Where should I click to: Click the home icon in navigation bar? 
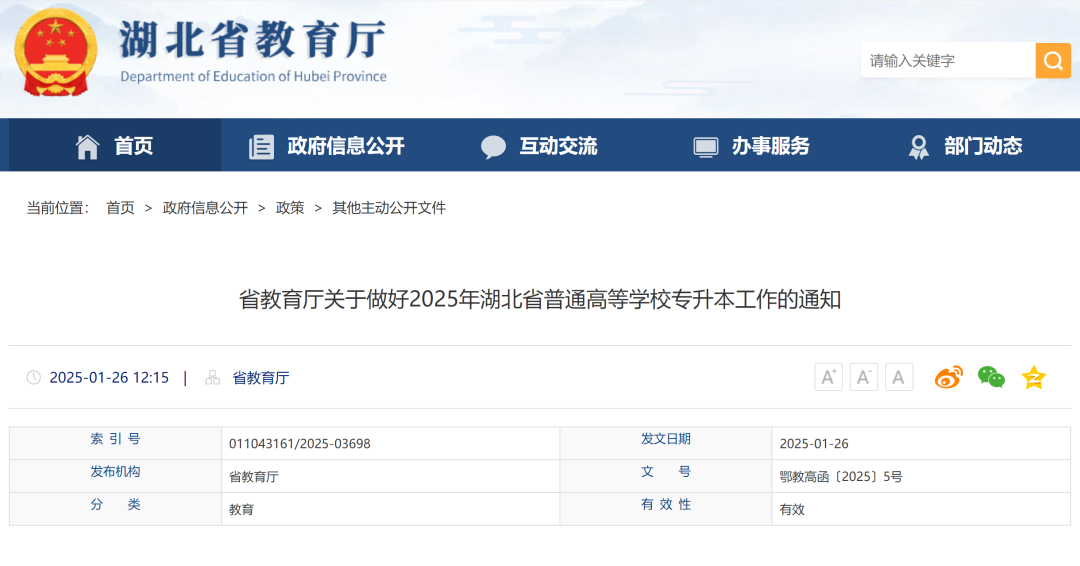point(87,147)
